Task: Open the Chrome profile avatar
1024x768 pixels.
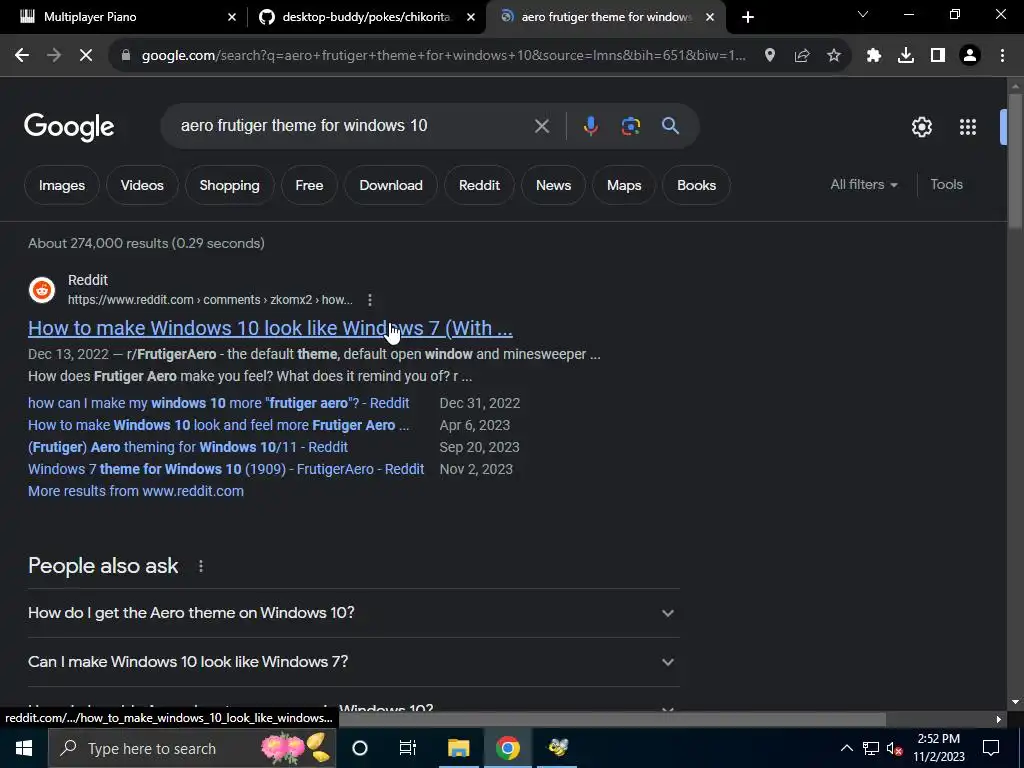Action: point(970,56)
